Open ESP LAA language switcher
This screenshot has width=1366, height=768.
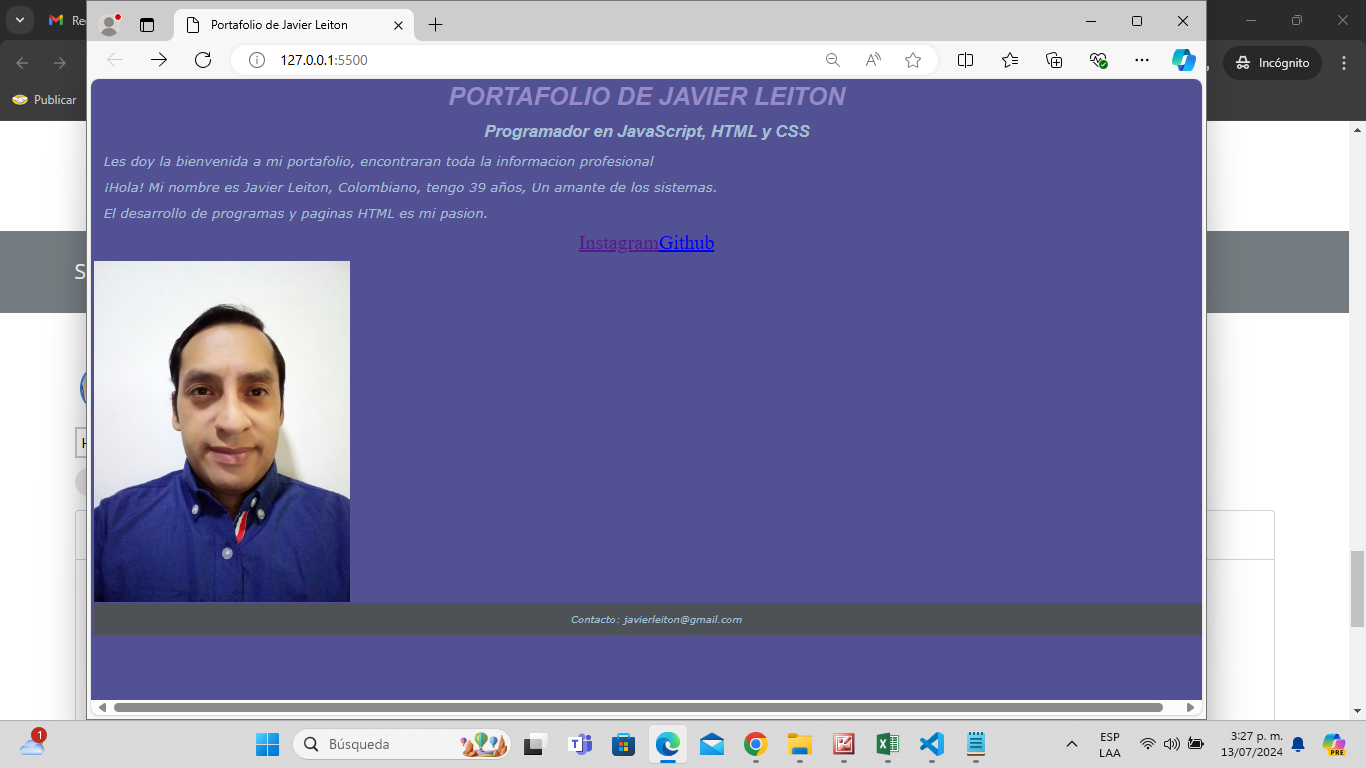click(x=1109, y=744)
